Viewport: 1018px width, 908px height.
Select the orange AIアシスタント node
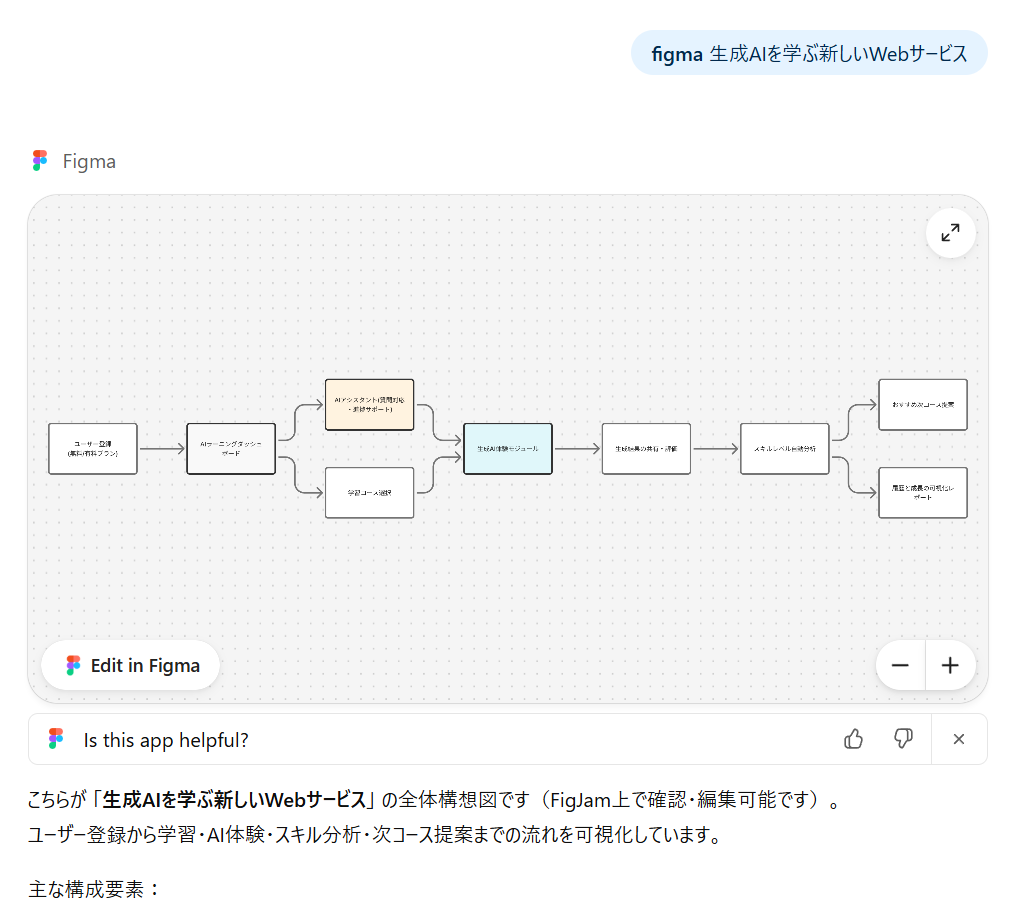tap(369, 404)
